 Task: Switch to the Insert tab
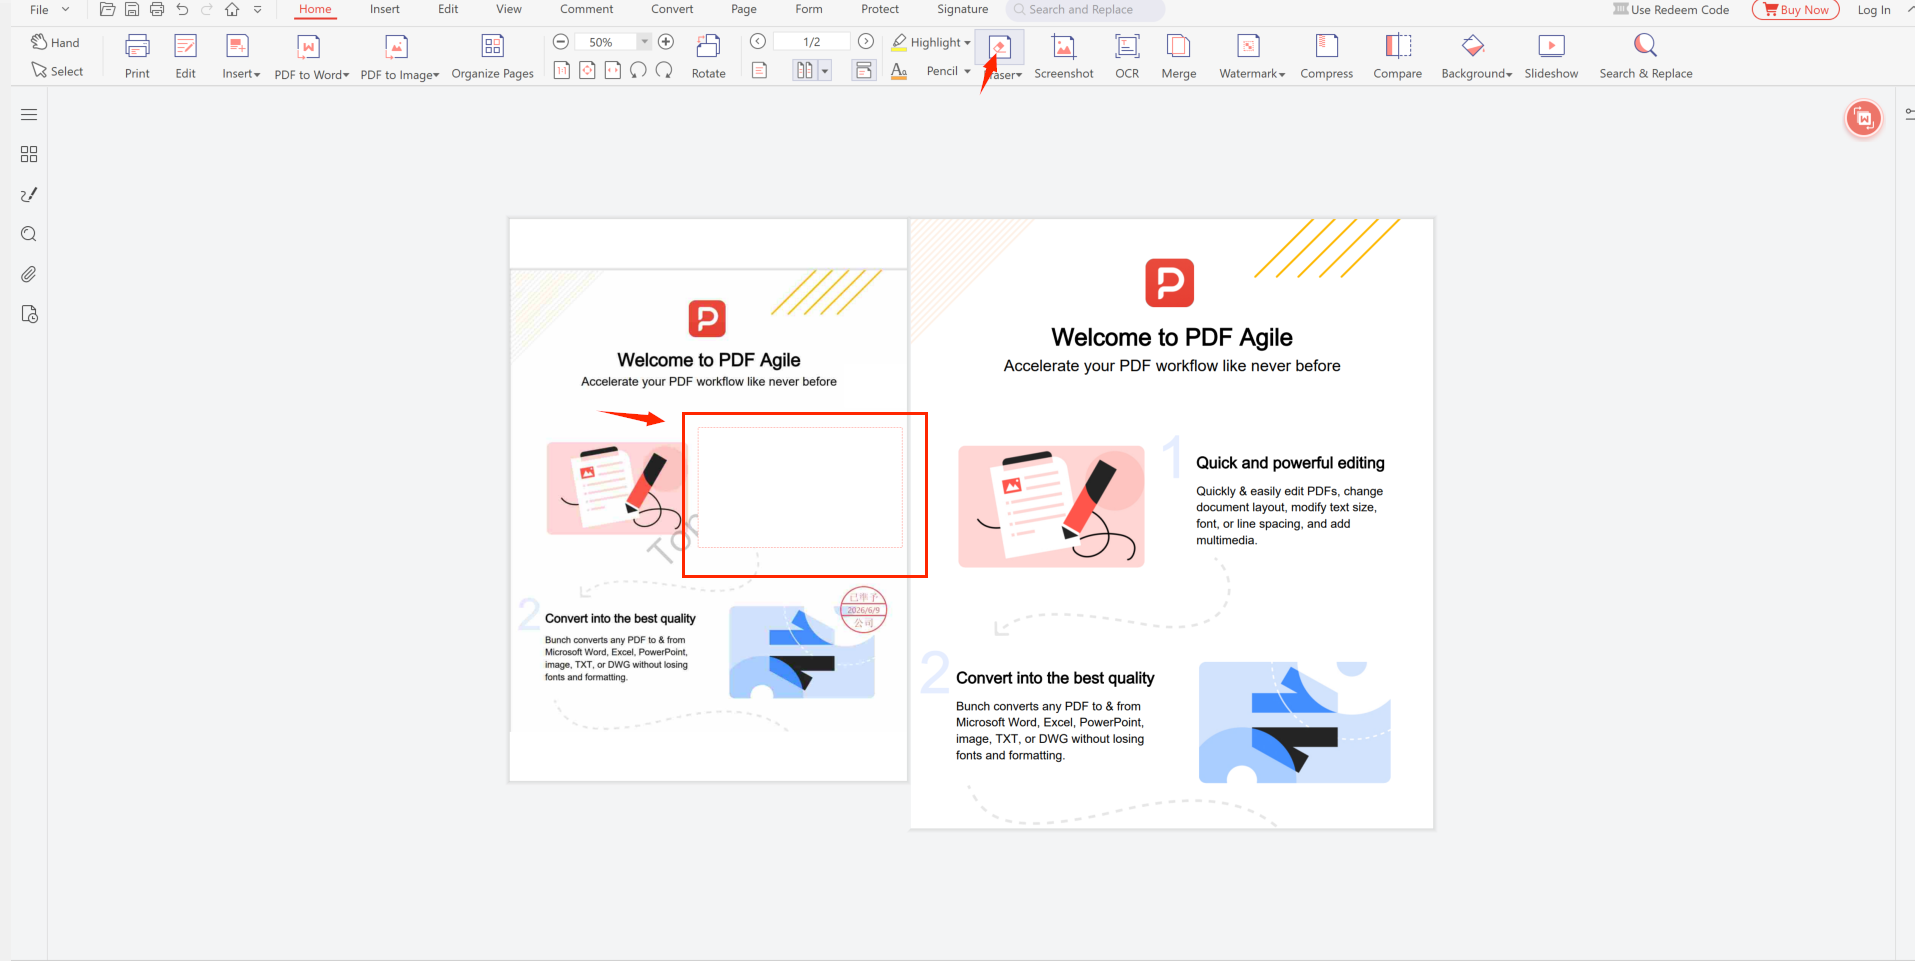[384, 9]
